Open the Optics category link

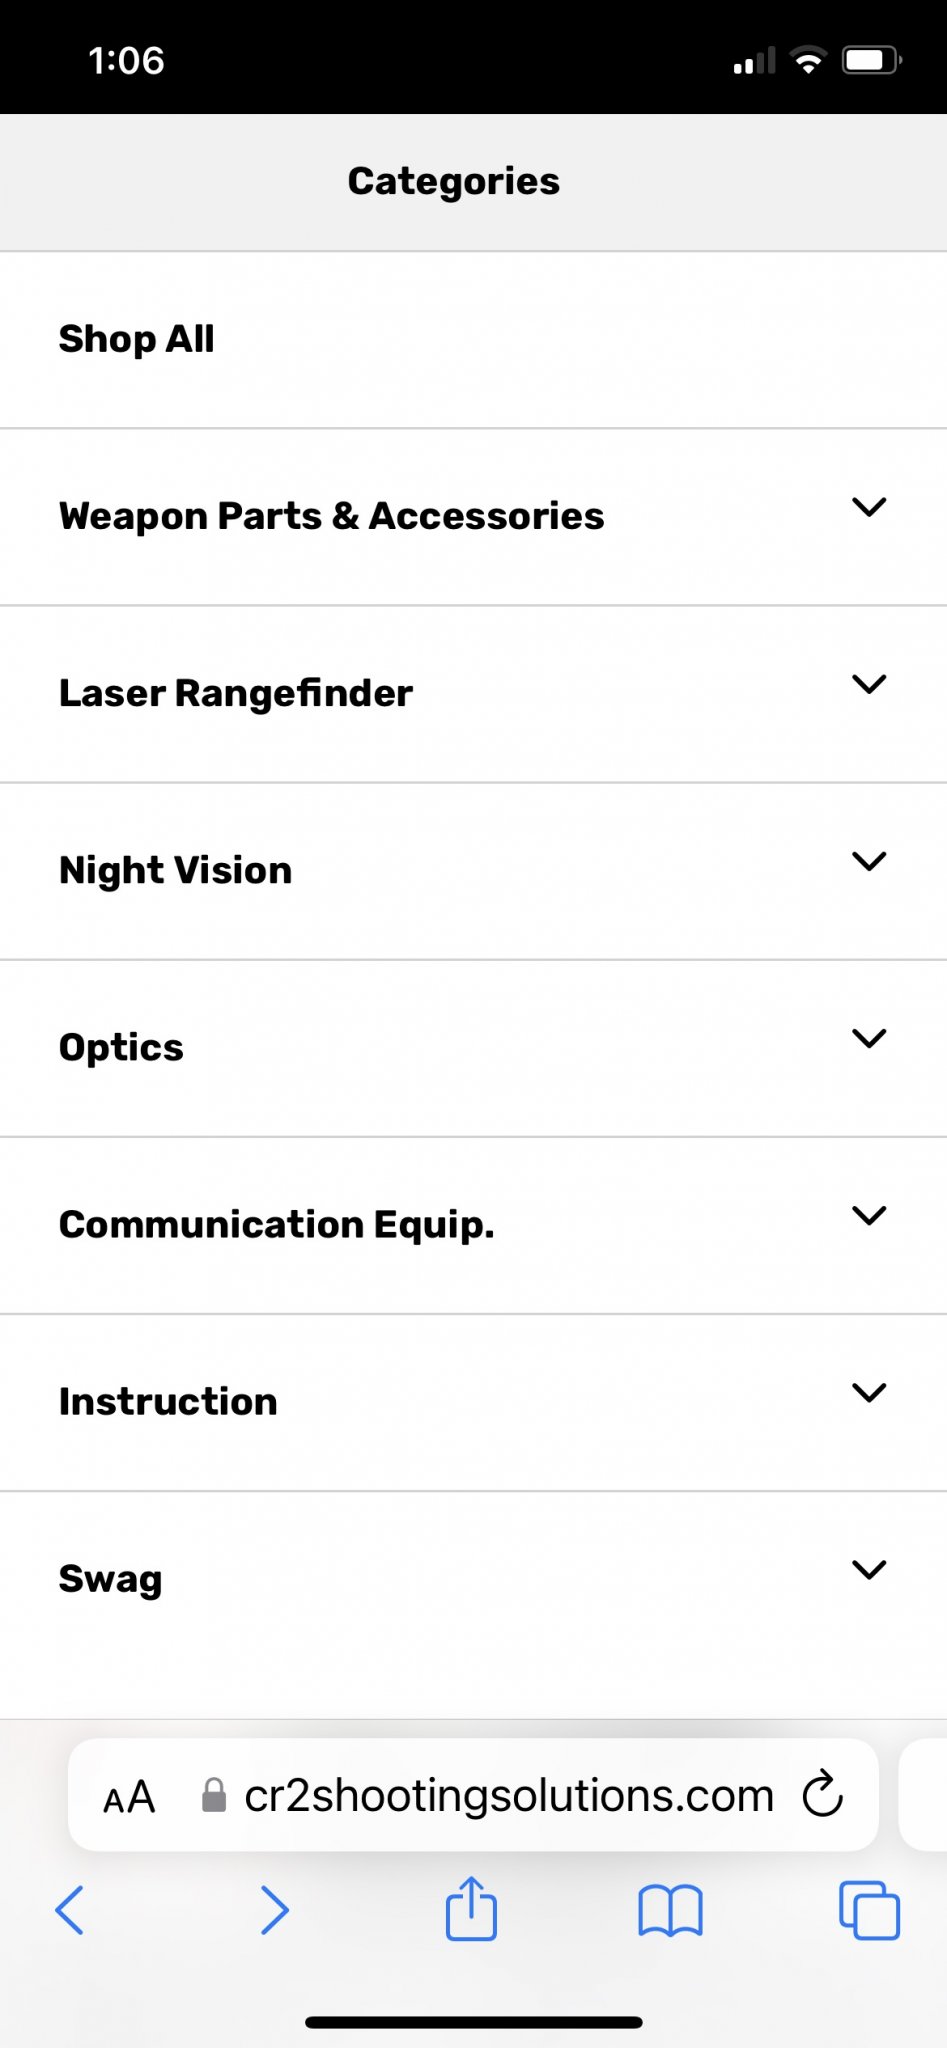[x=121, y=1047]
